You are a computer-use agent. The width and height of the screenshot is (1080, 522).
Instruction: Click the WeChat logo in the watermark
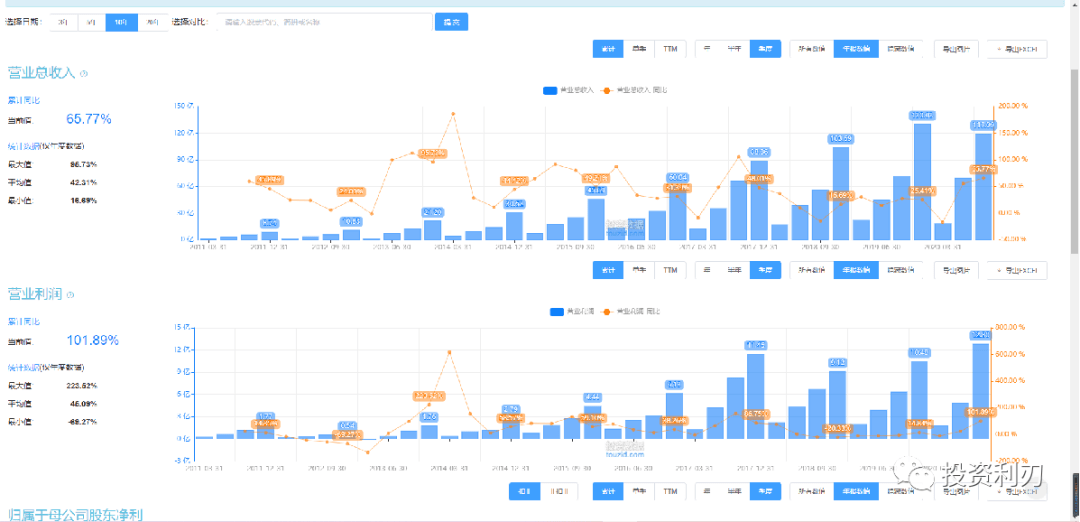[918, 477]
